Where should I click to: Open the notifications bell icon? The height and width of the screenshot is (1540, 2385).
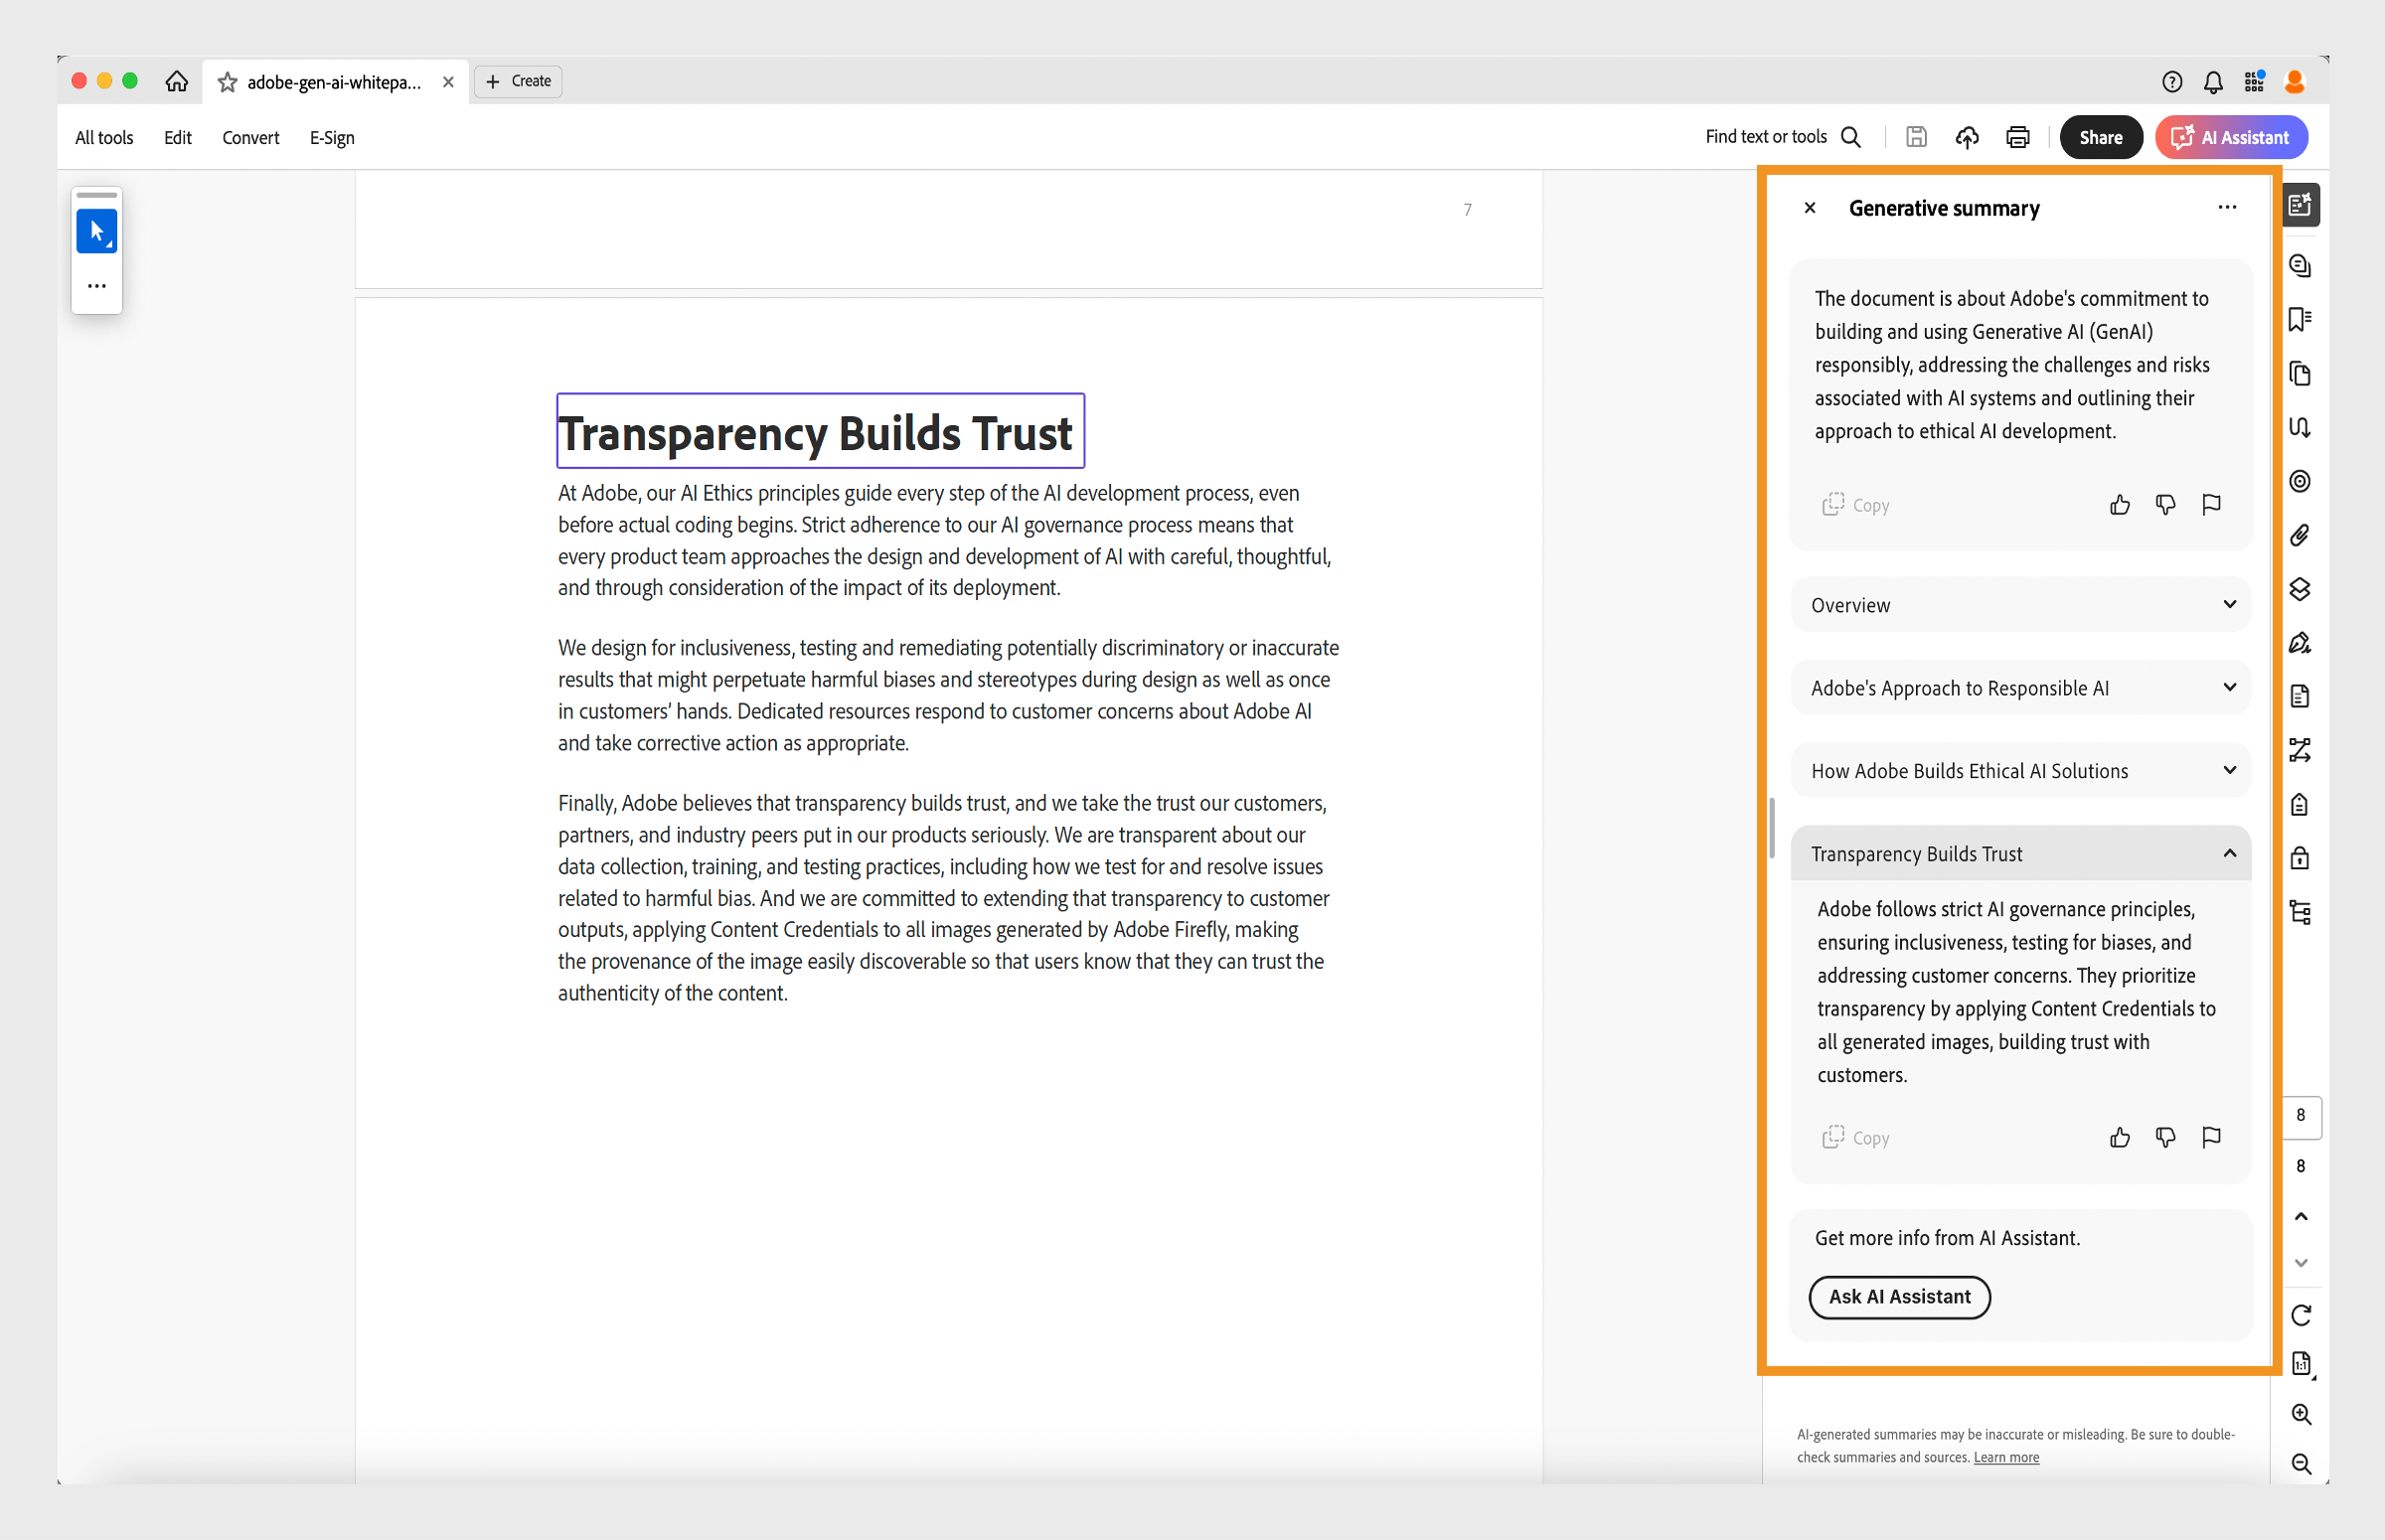pyautogui.click(x=2212, y=82)
